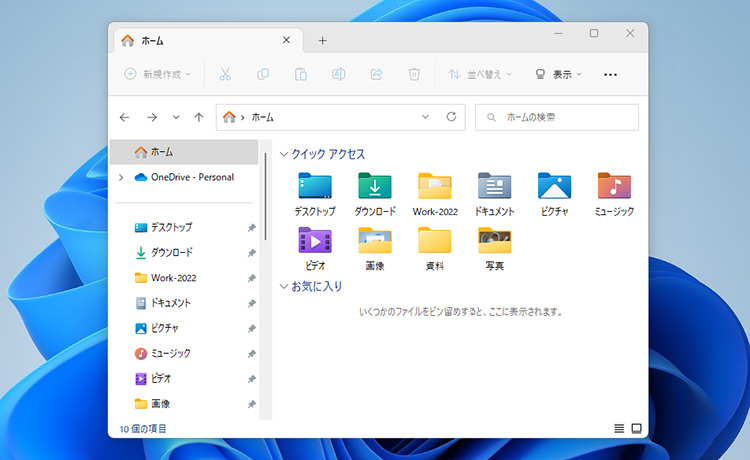Click the delete trash can icon
The image size is (750, 460).
414,74
